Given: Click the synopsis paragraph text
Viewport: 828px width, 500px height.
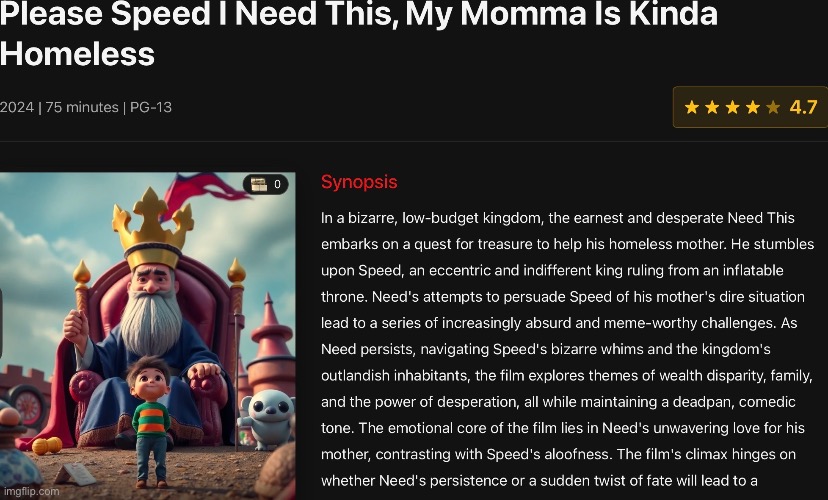Looking at the screenshot, I should 568,349.
